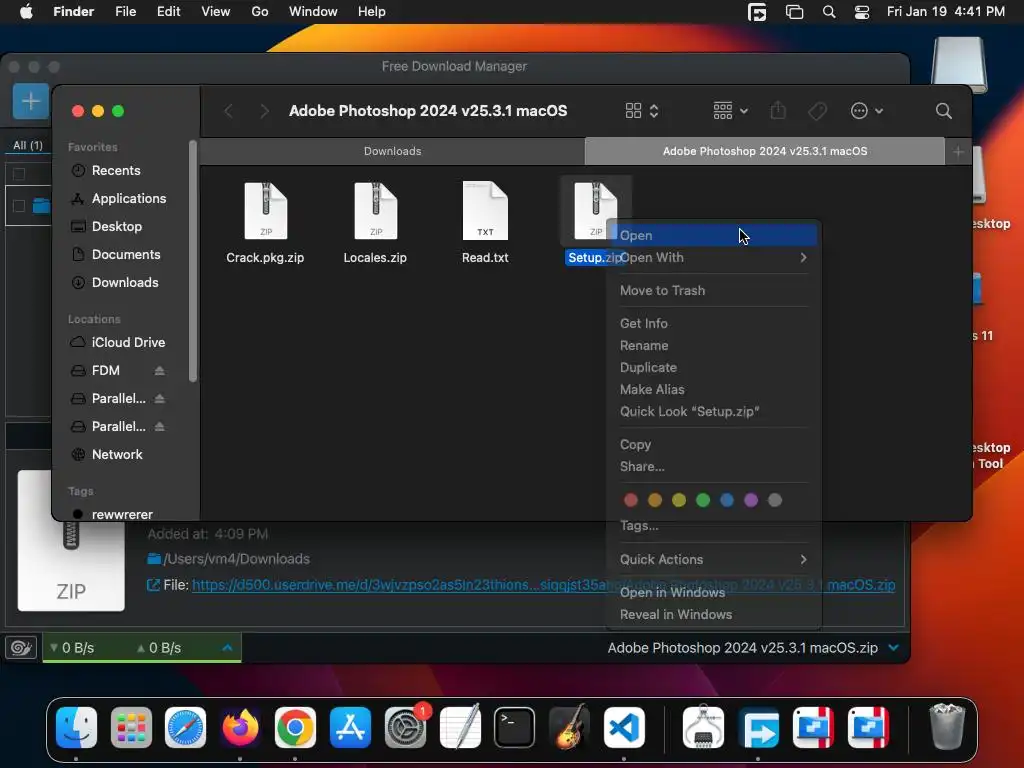Click the Share toolbar icon in Finder

pos(778,110)
